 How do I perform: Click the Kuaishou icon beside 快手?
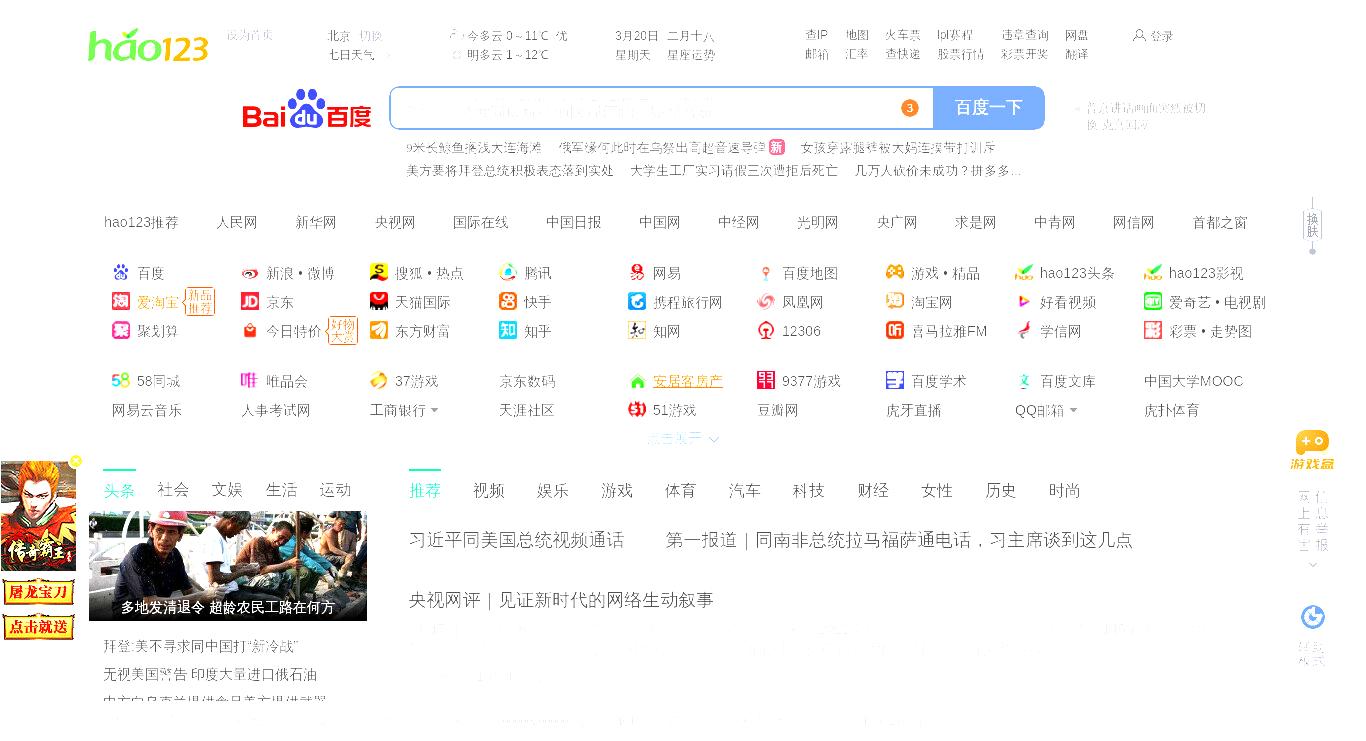(508, 301)
